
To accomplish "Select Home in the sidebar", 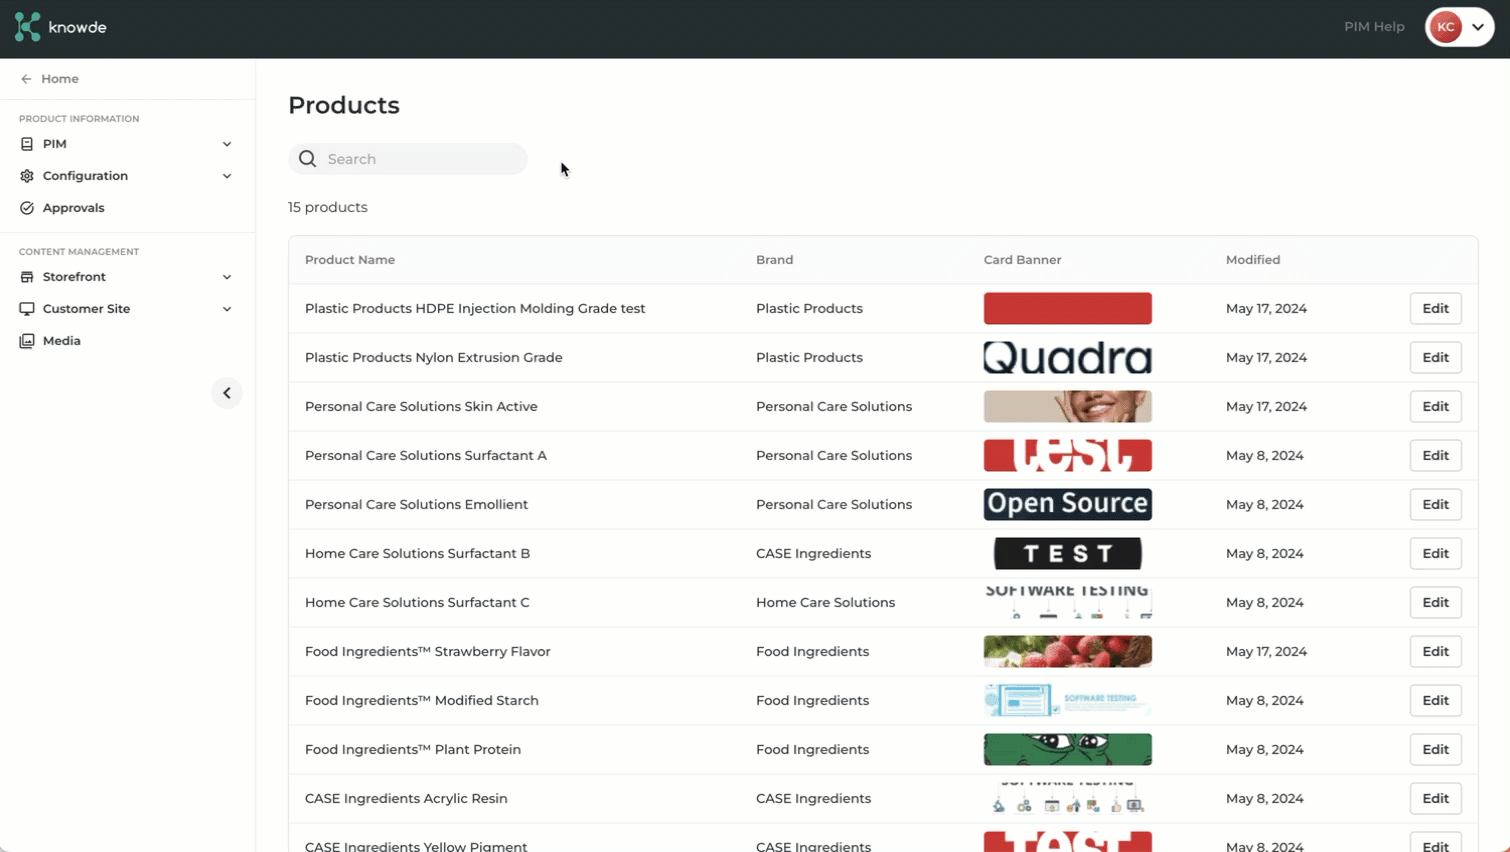I will click(x=60, y=78).
